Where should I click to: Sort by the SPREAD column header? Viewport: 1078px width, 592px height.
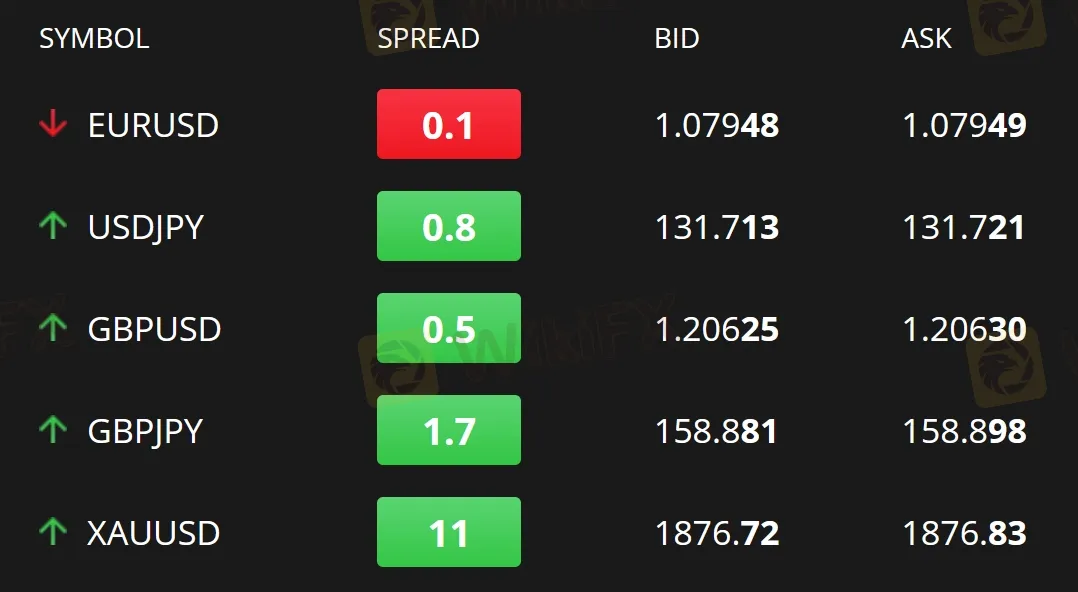click(428, 39)
